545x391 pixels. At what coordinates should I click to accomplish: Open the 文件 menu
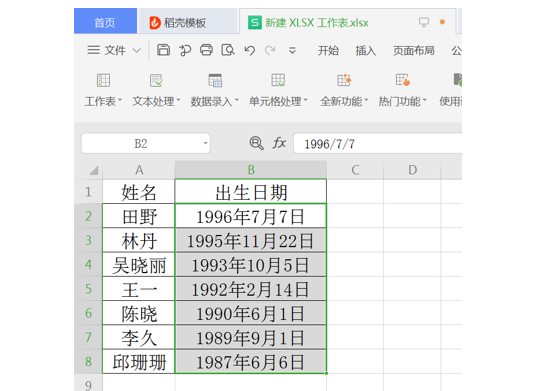pos(115,50)
